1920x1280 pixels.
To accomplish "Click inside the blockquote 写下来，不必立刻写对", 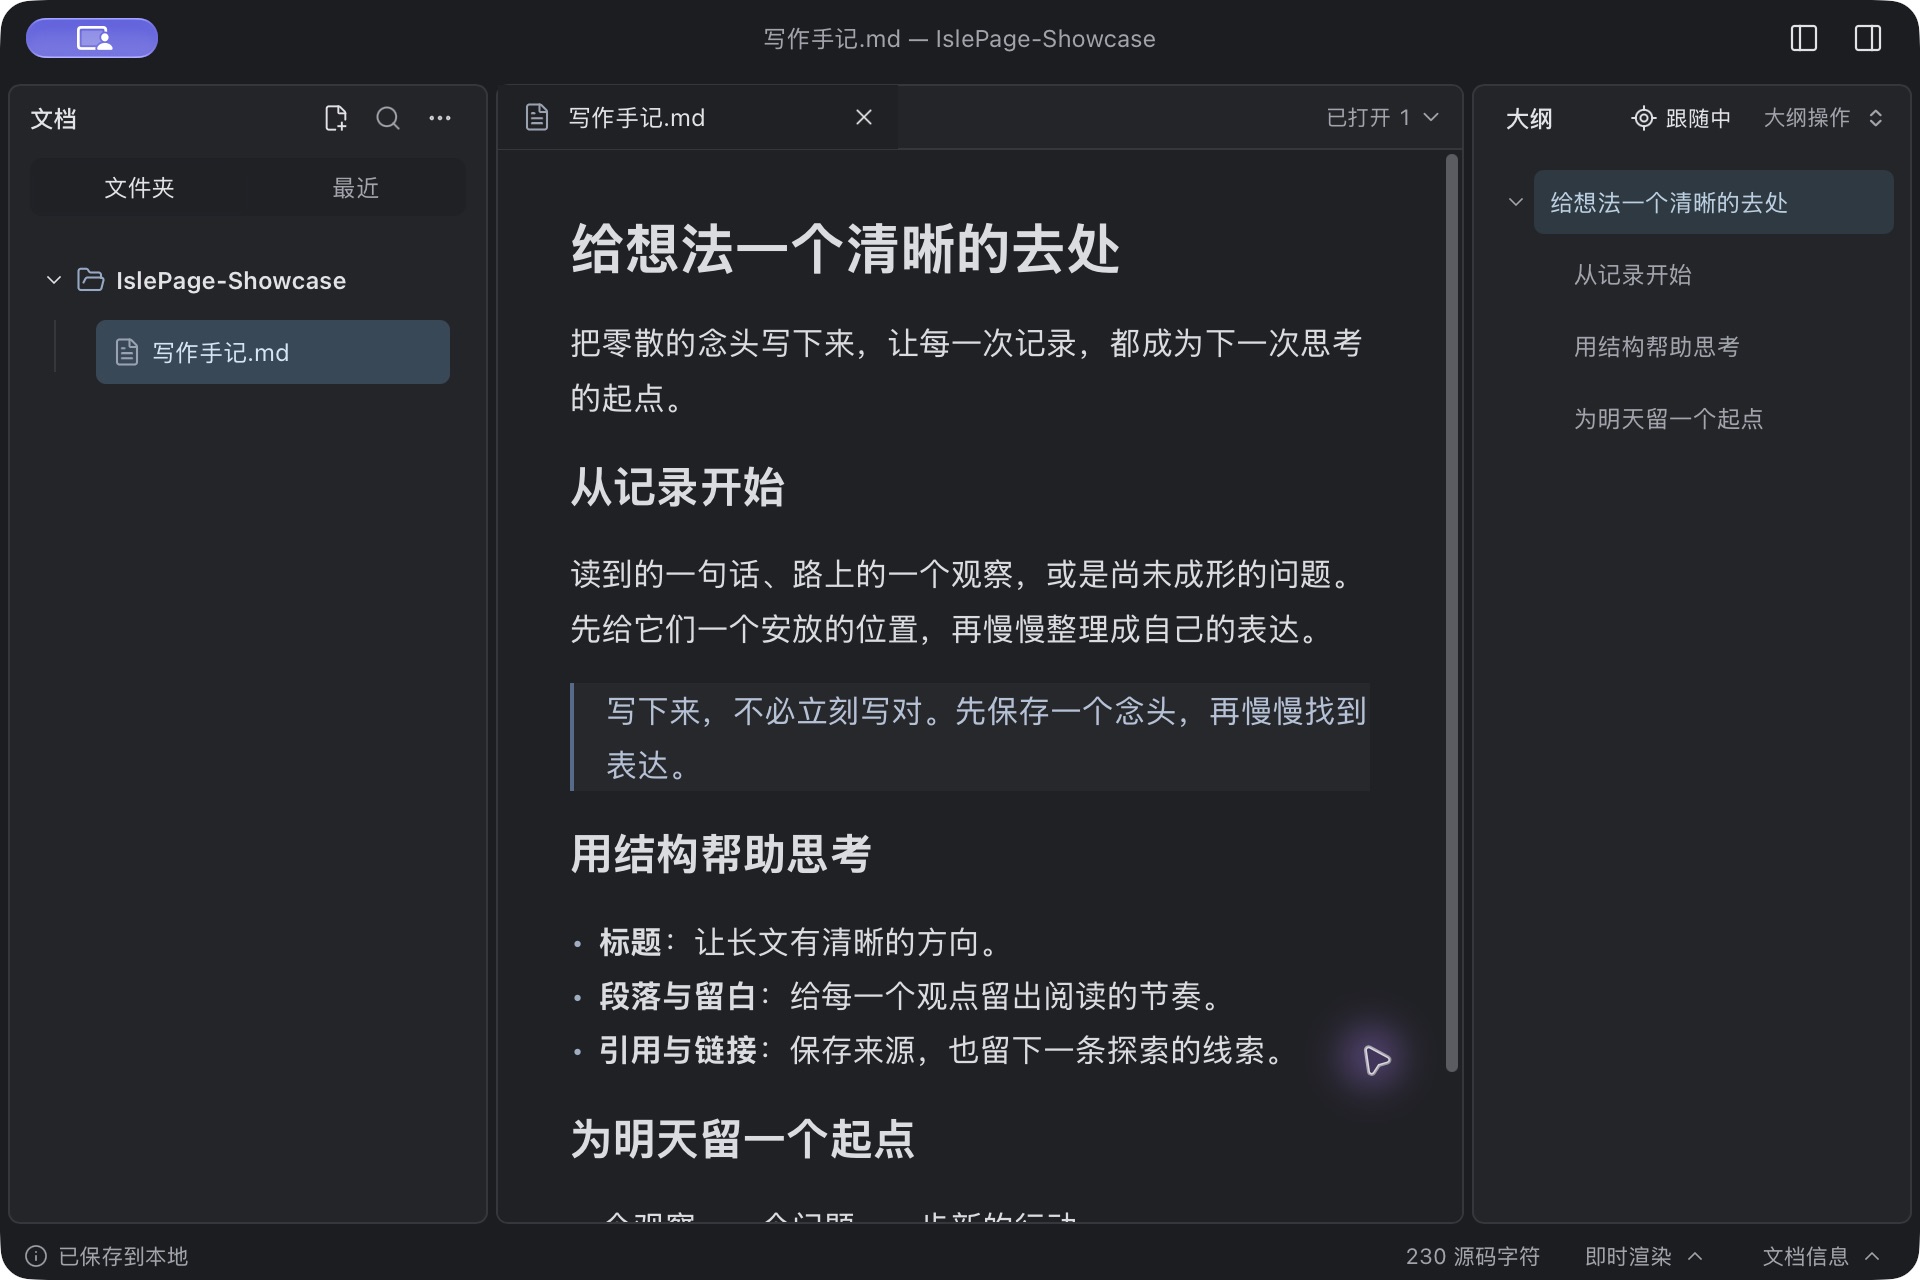I will click(x=970, y=737).
